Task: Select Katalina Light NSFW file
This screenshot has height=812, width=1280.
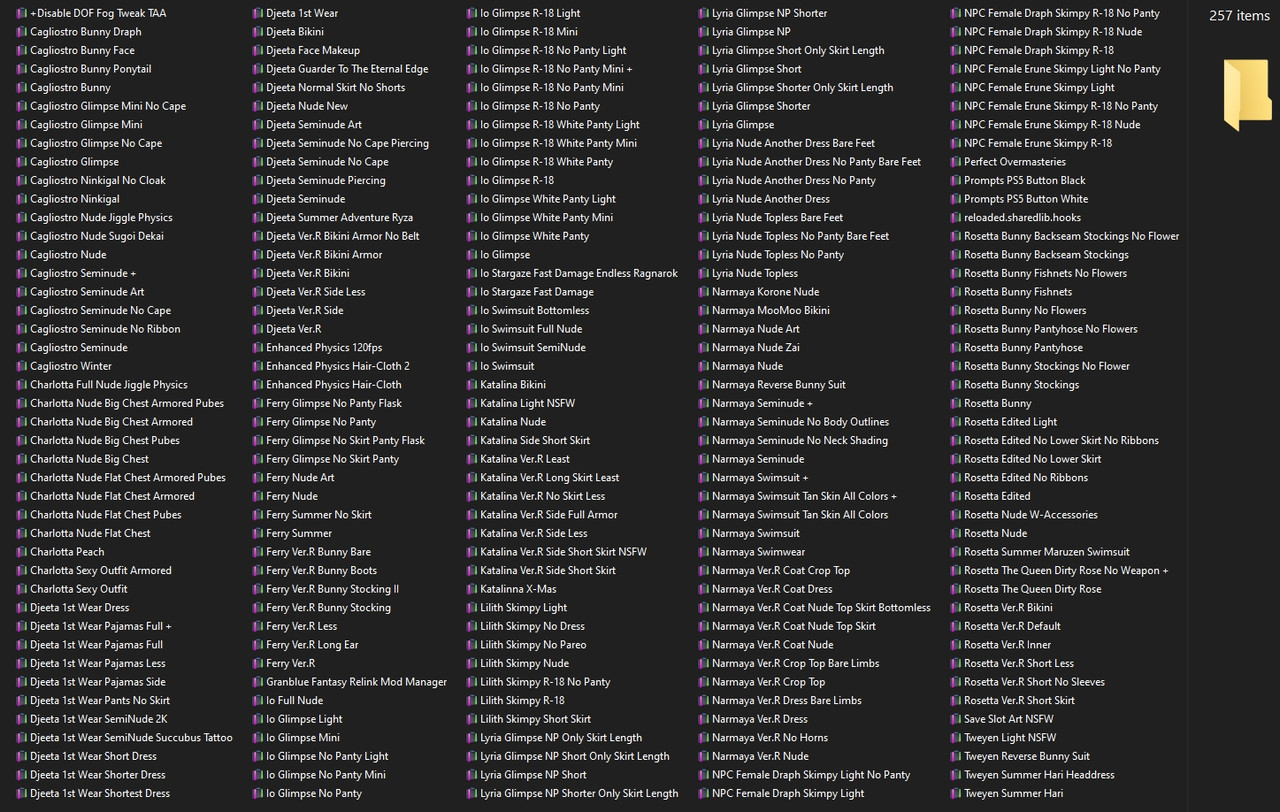Action: pos(527,403)
